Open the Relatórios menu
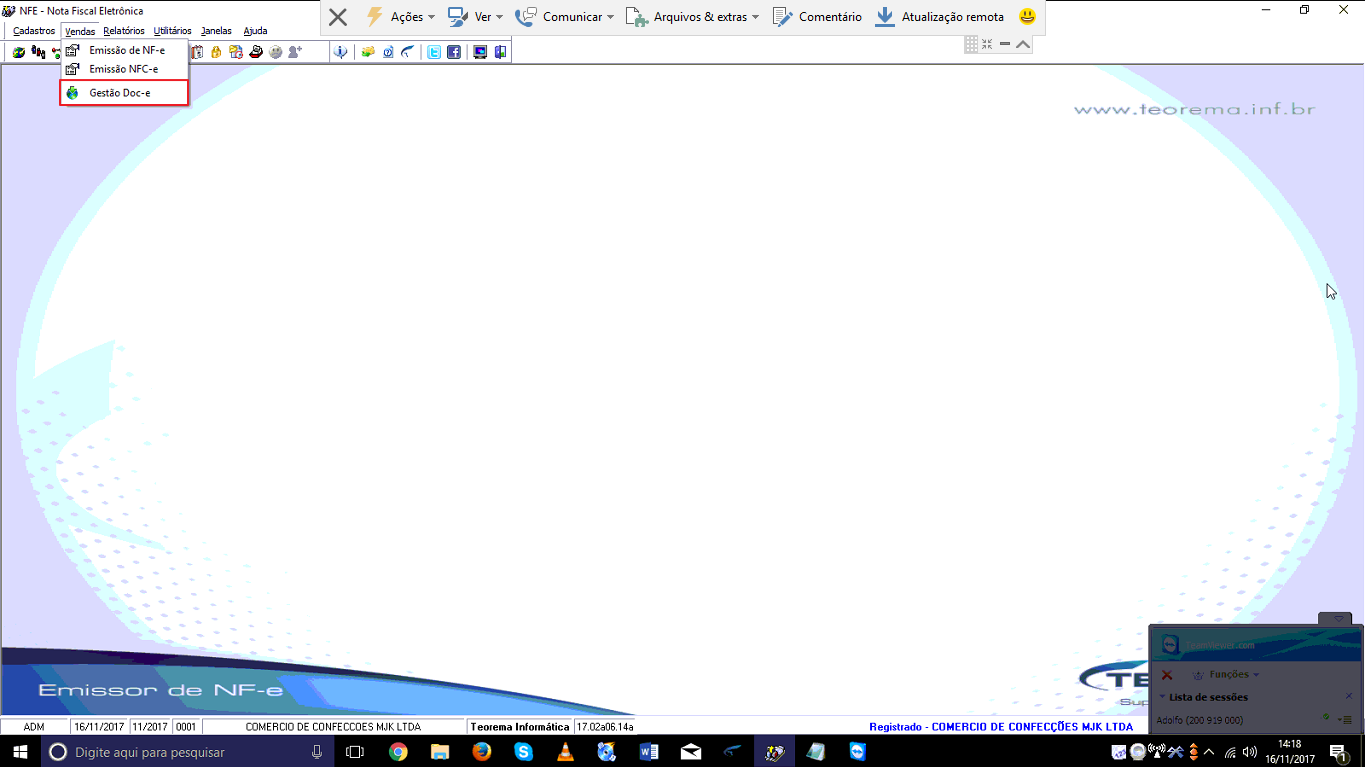This screenshot has width=1365, height=767. point(124,31)
